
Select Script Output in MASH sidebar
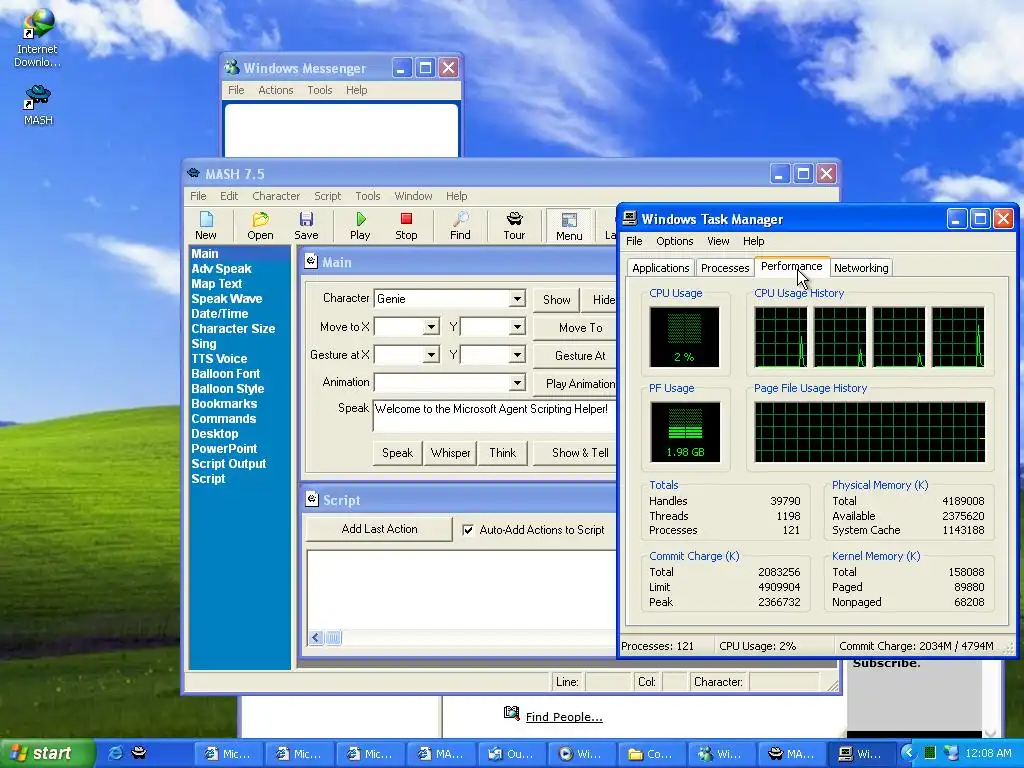click(229, 464)
